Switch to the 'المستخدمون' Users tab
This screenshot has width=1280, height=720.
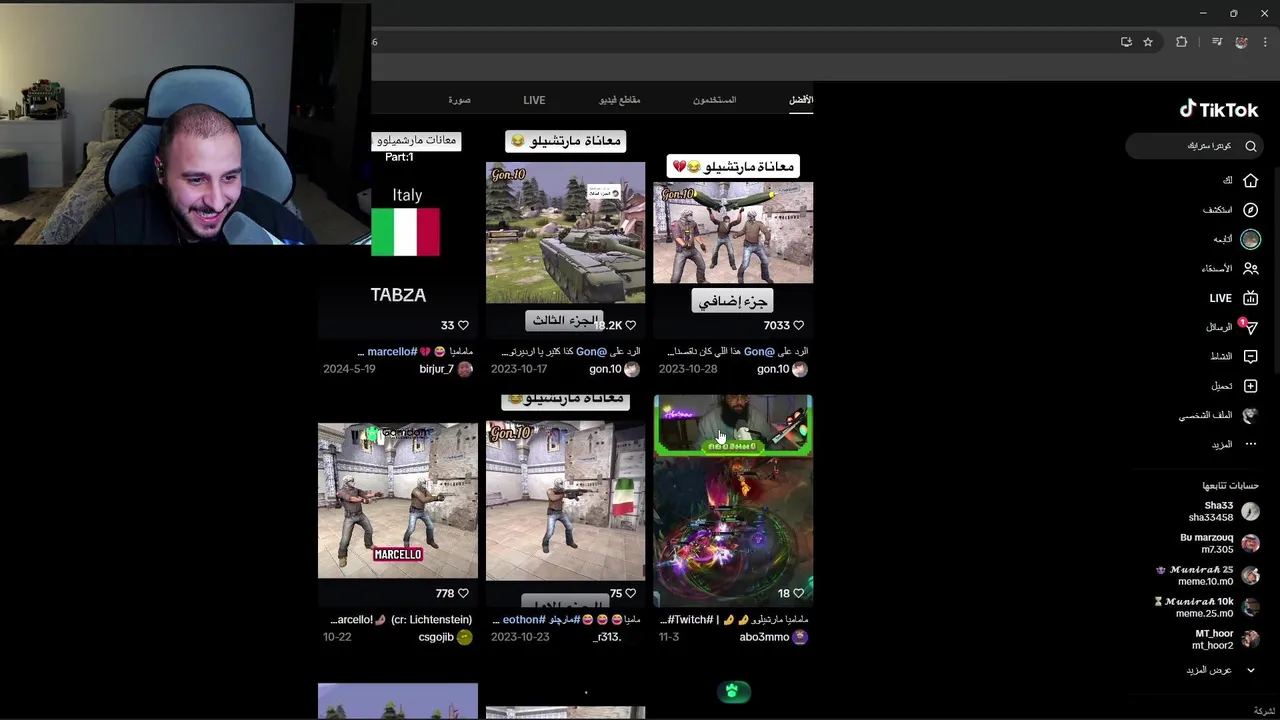tap(714, 100)
